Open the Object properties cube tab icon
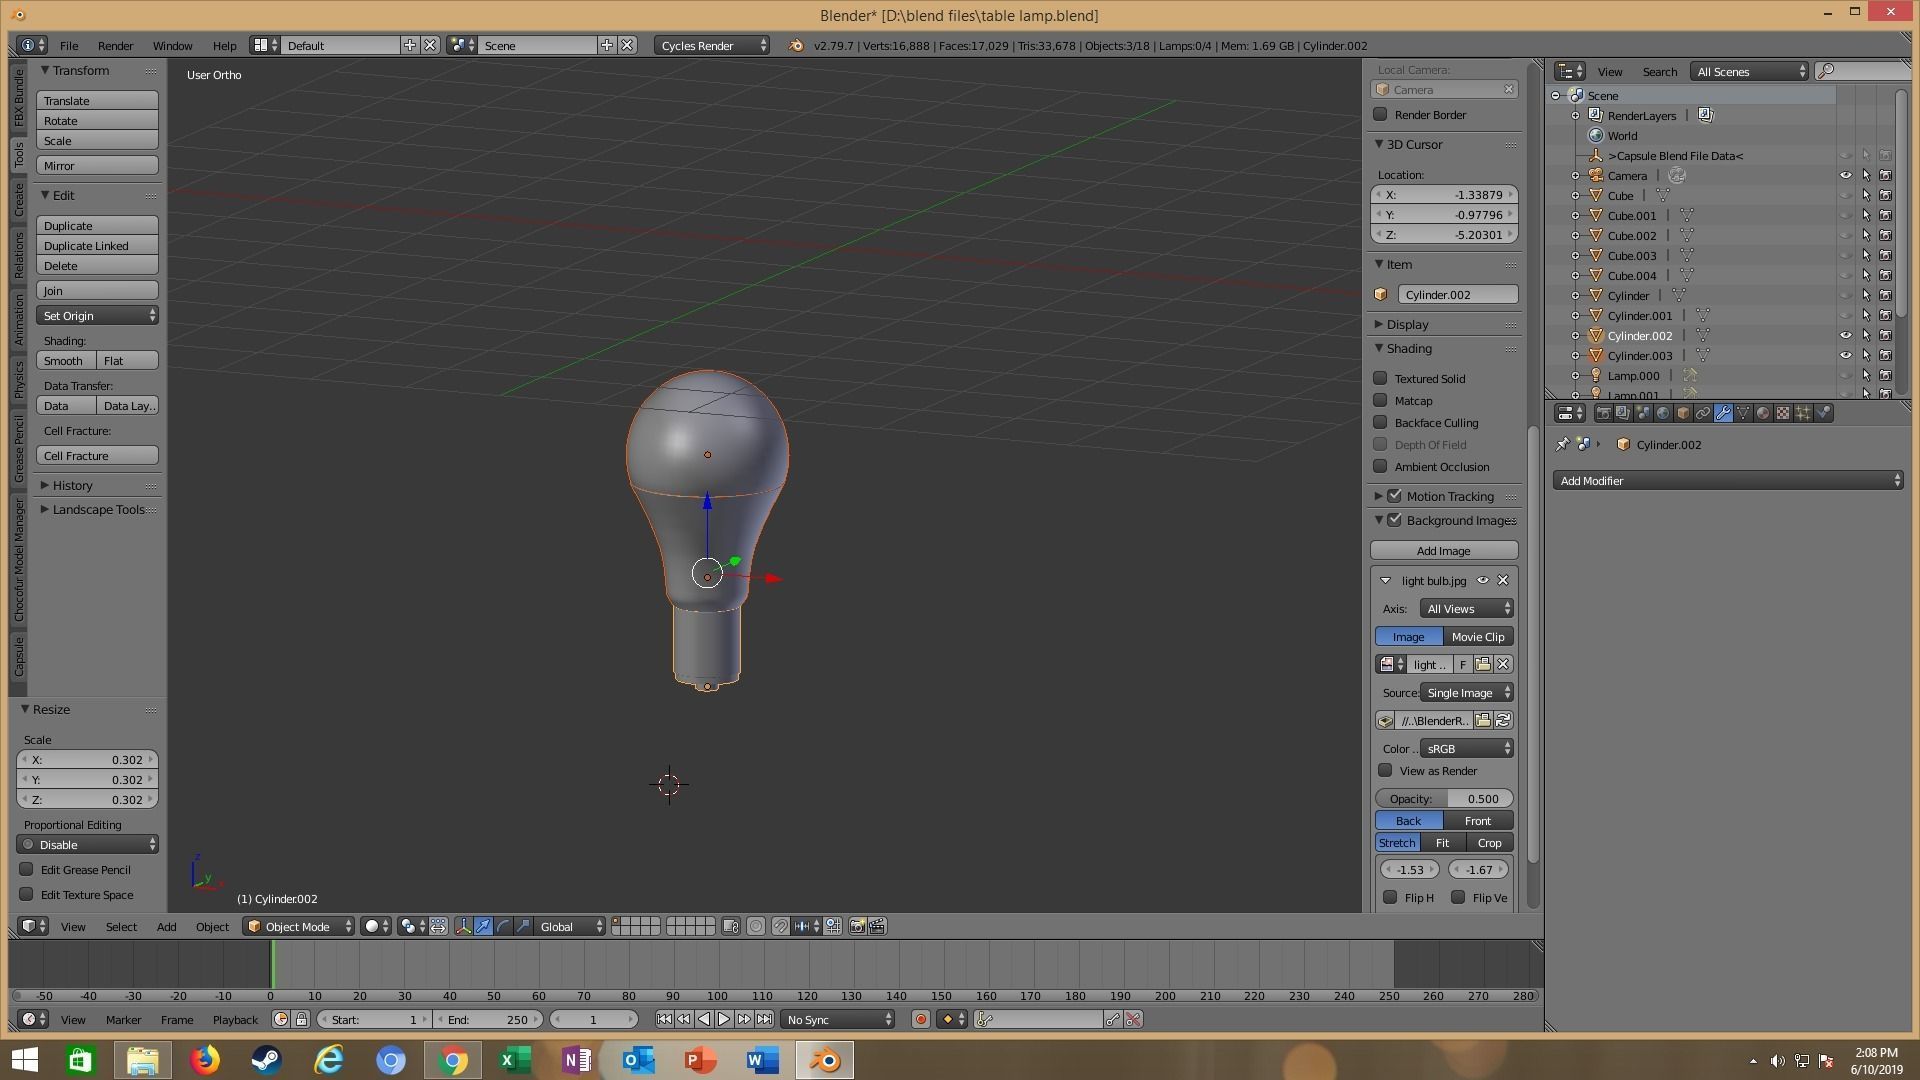Screen dimensions: 1920x1080 click(1683, 413)
